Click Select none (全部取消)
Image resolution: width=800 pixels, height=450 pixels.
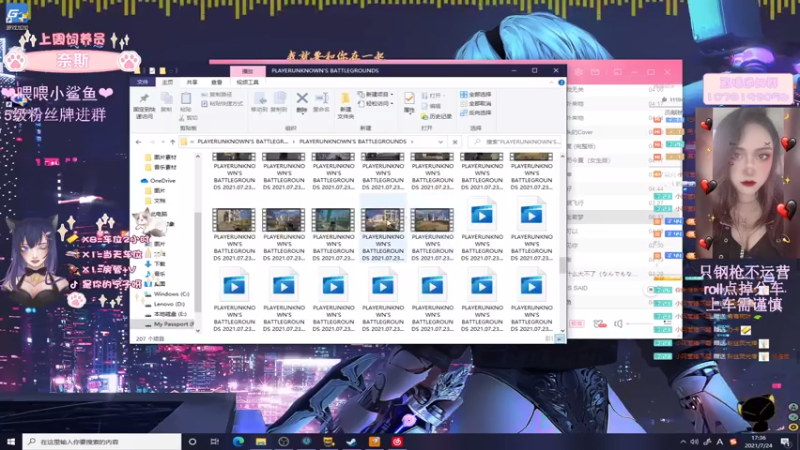coord(476,104)
